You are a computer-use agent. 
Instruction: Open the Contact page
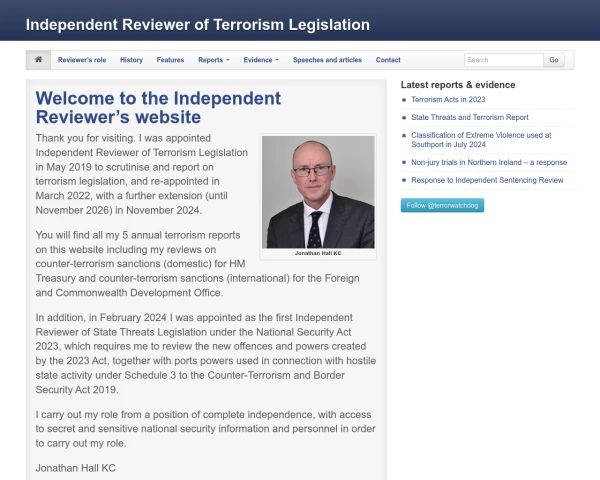(x=388, y=60)
